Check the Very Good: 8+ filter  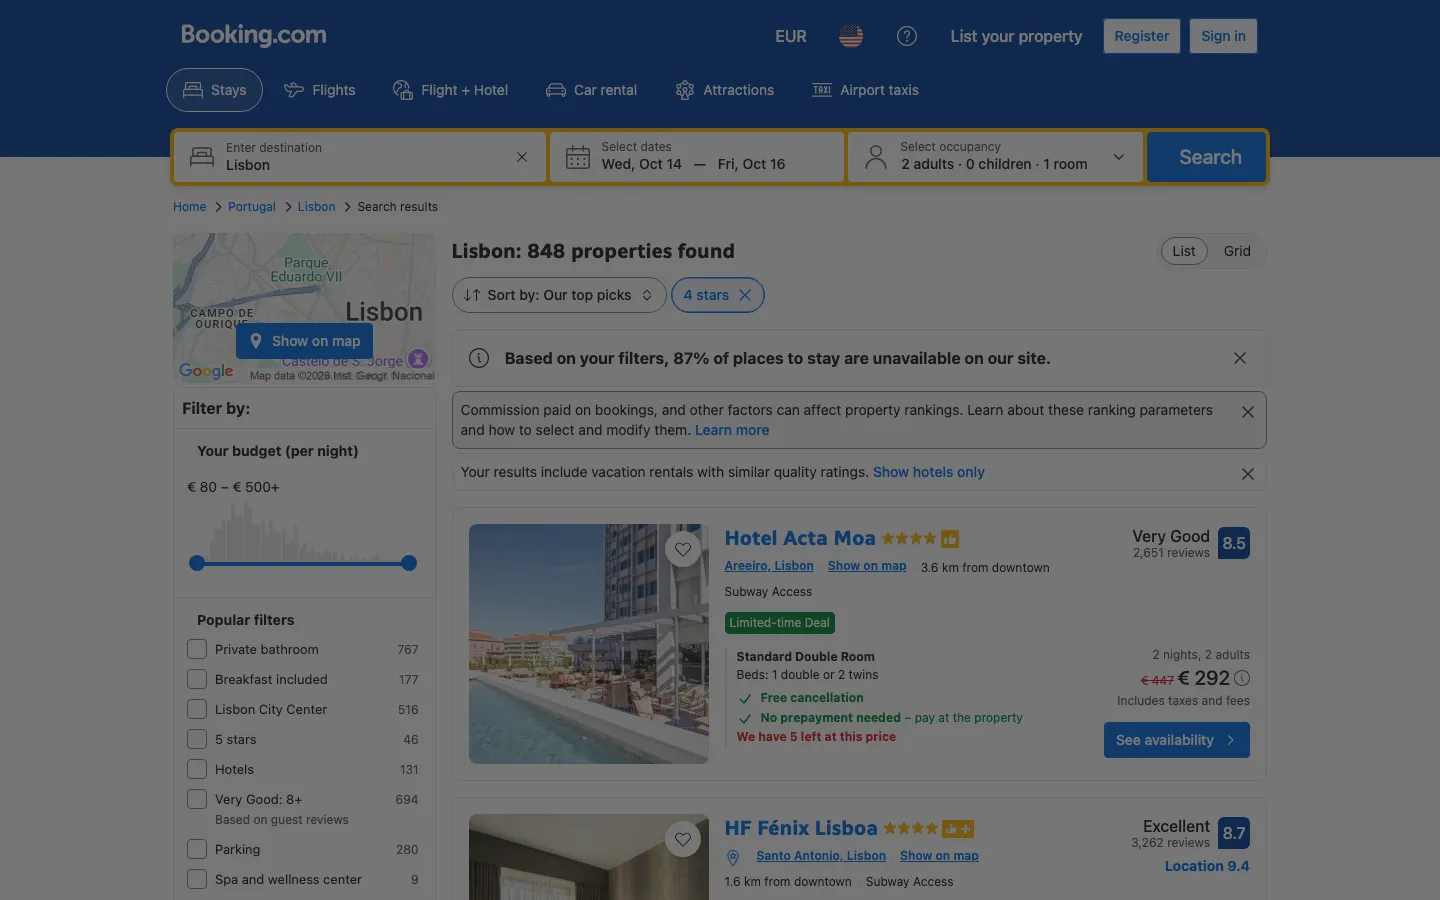[x=197, y=799]
